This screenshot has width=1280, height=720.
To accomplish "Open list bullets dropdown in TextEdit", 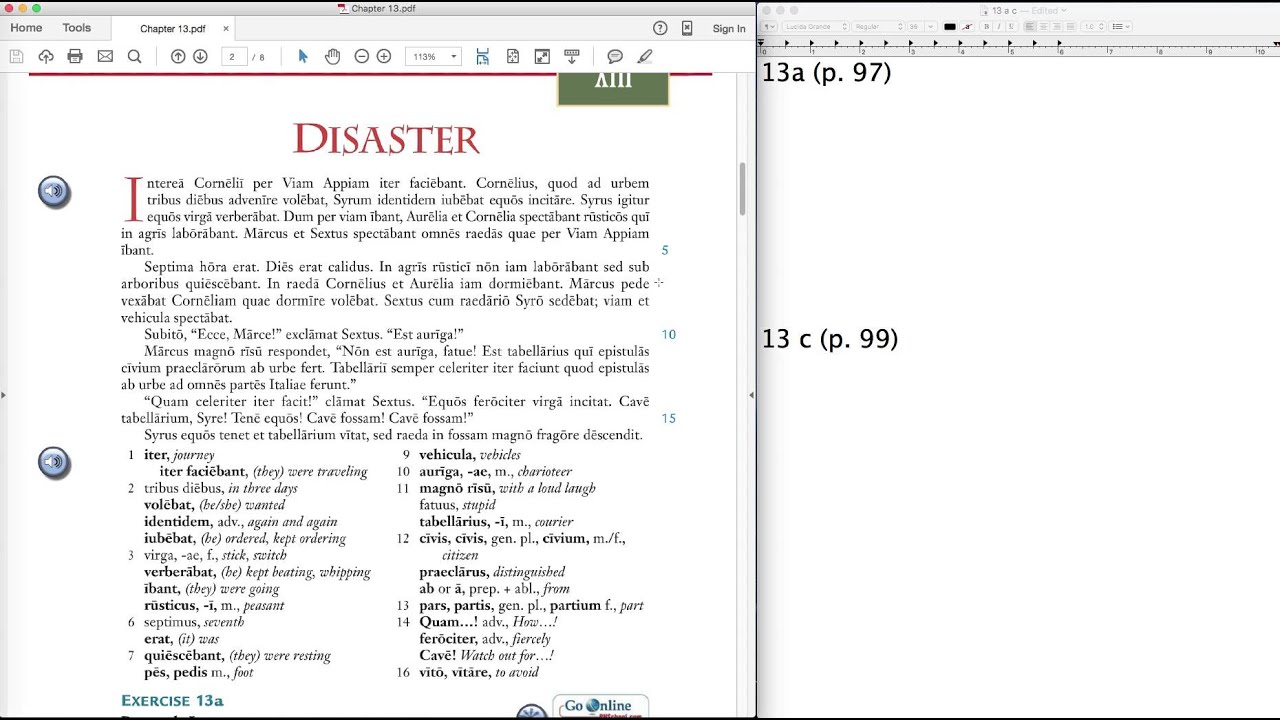I will pos(1121,26).
